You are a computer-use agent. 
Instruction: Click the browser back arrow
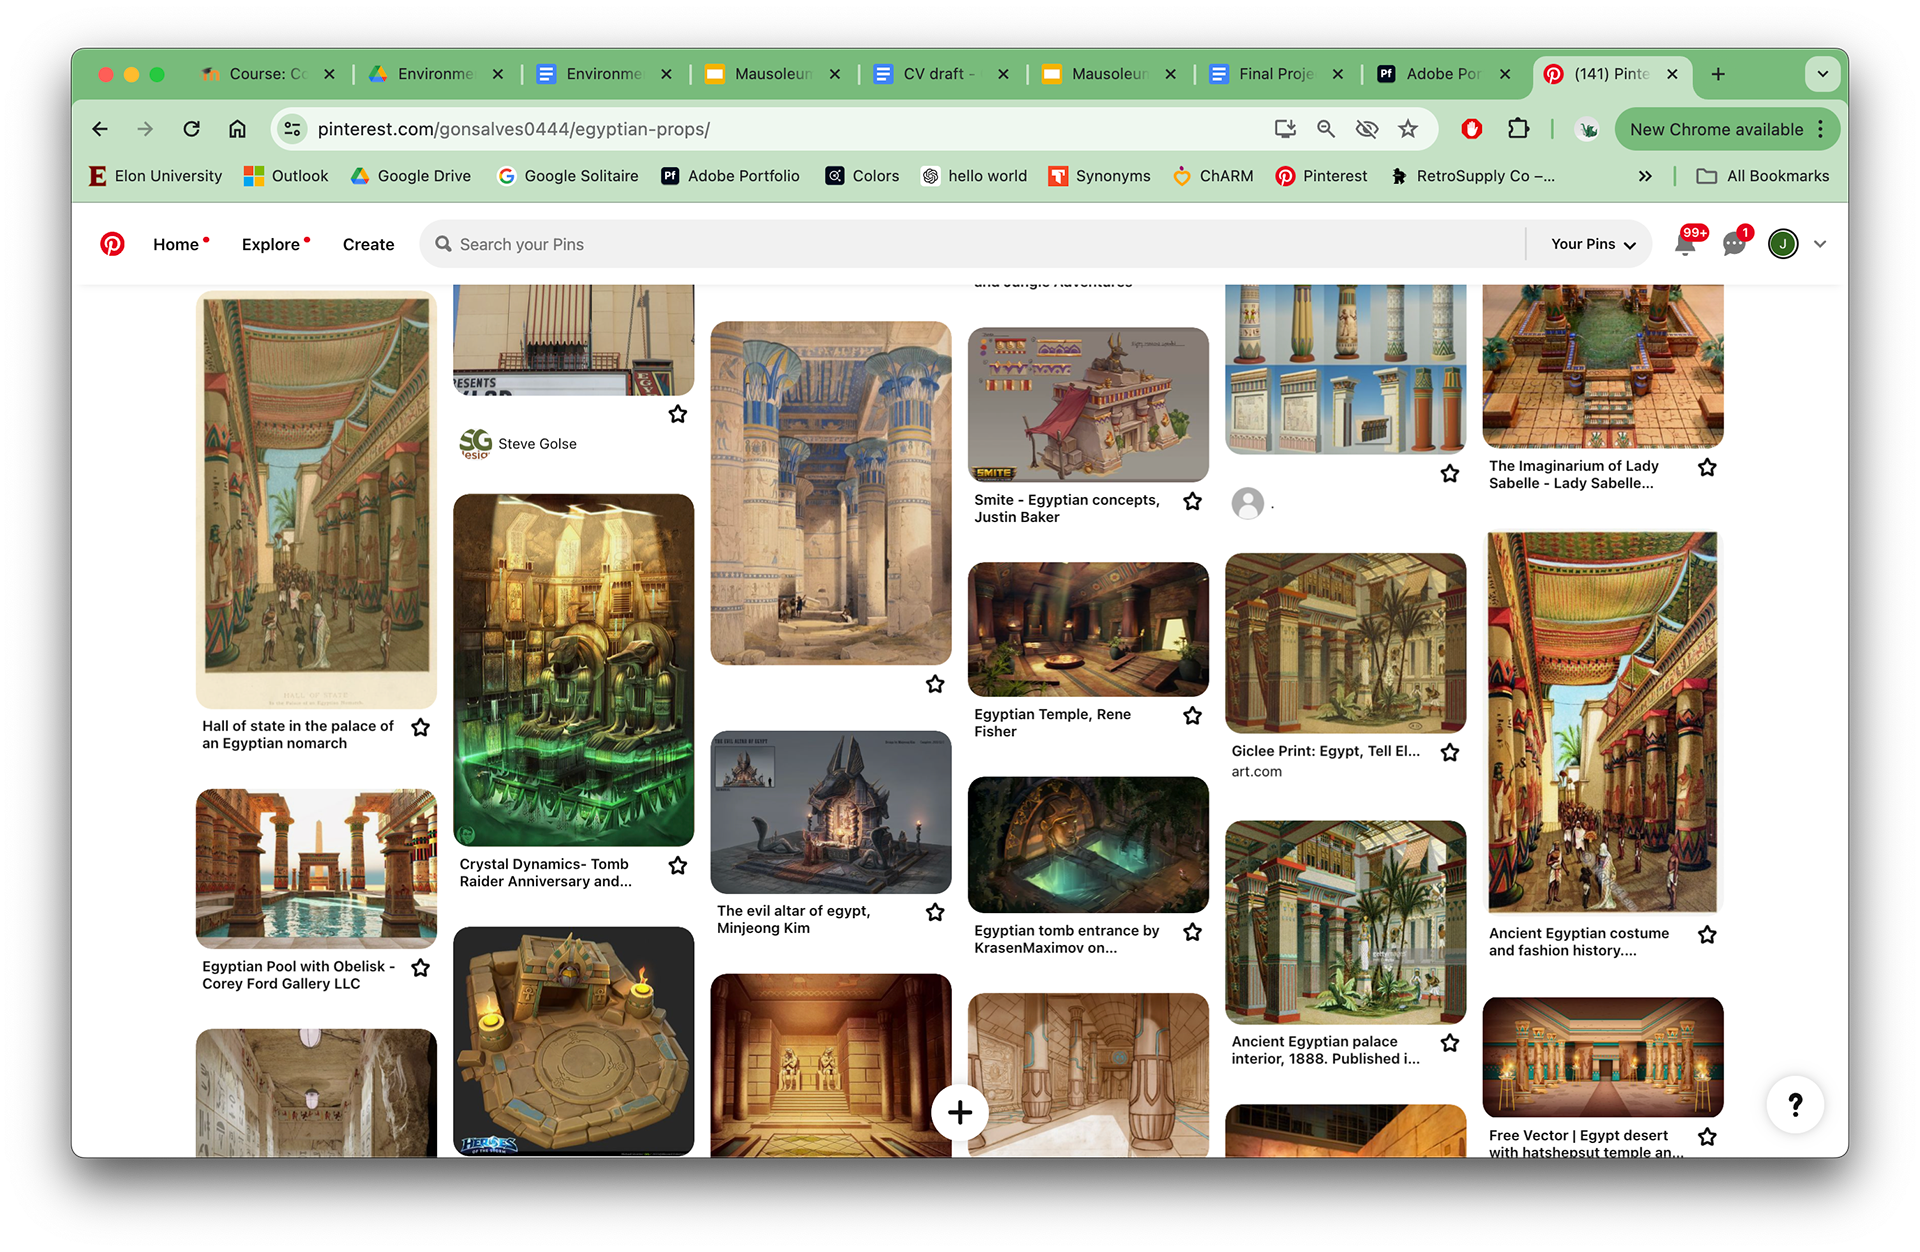tap(100, 129)
